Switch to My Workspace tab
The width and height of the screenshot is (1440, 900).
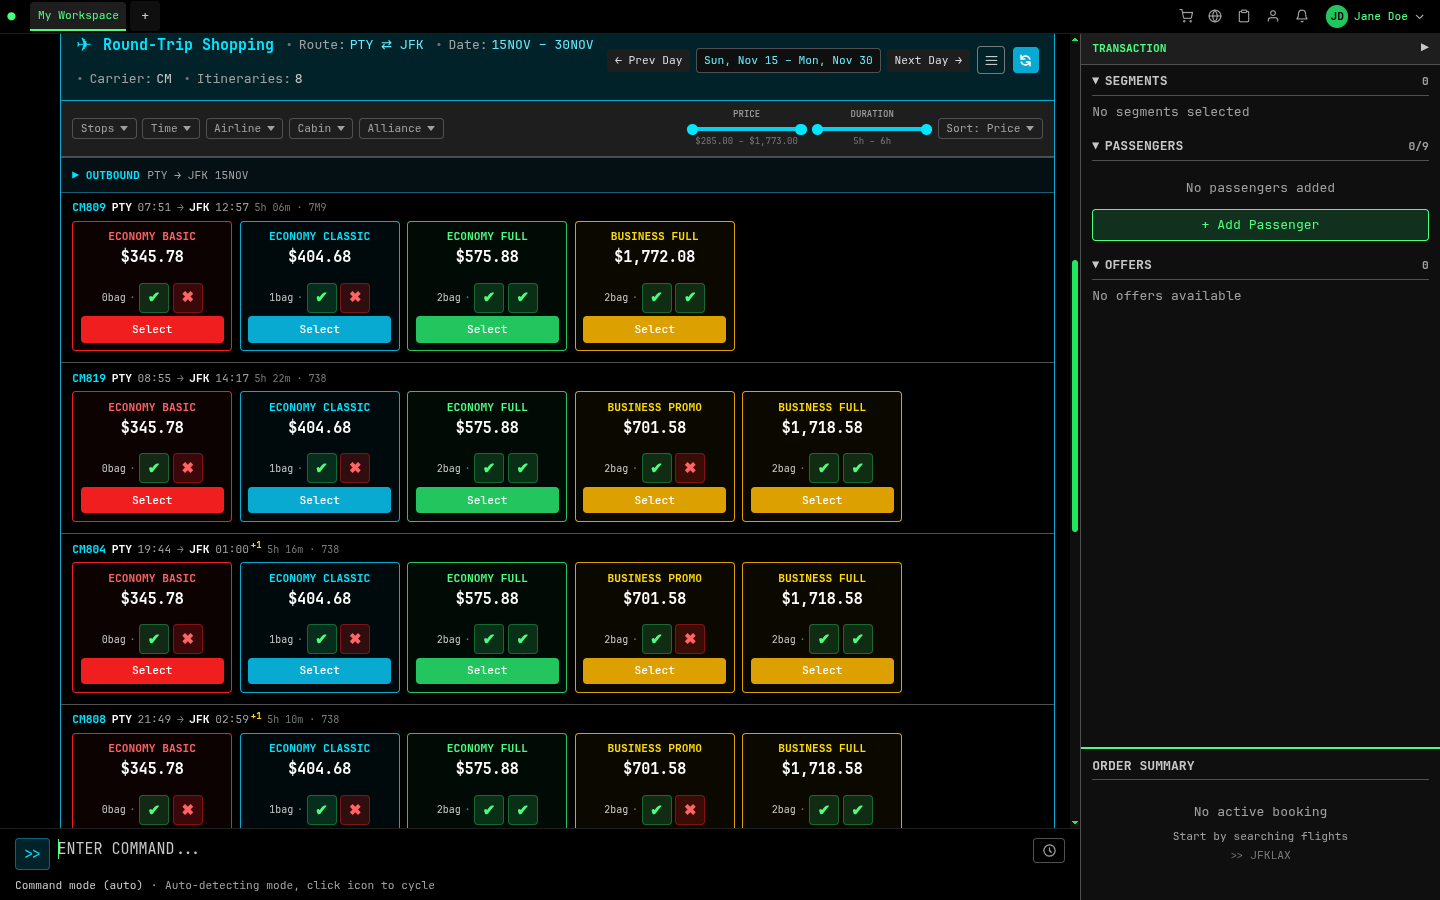point(78,16)
